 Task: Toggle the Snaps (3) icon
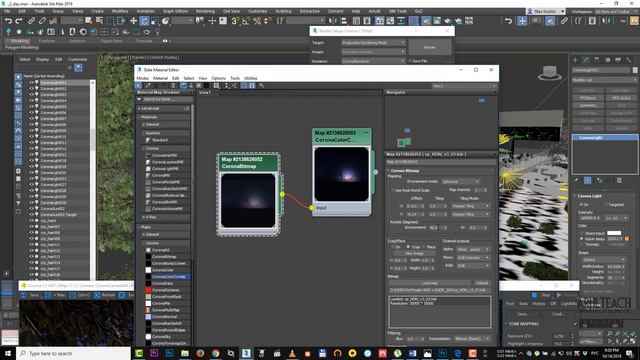(x=235, y=20)
